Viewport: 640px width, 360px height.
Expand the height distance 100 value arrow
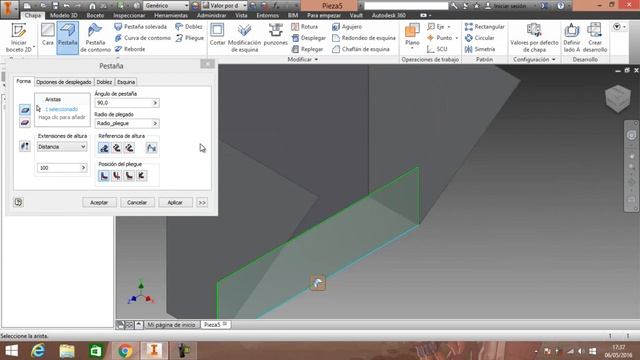pos(83,168)
